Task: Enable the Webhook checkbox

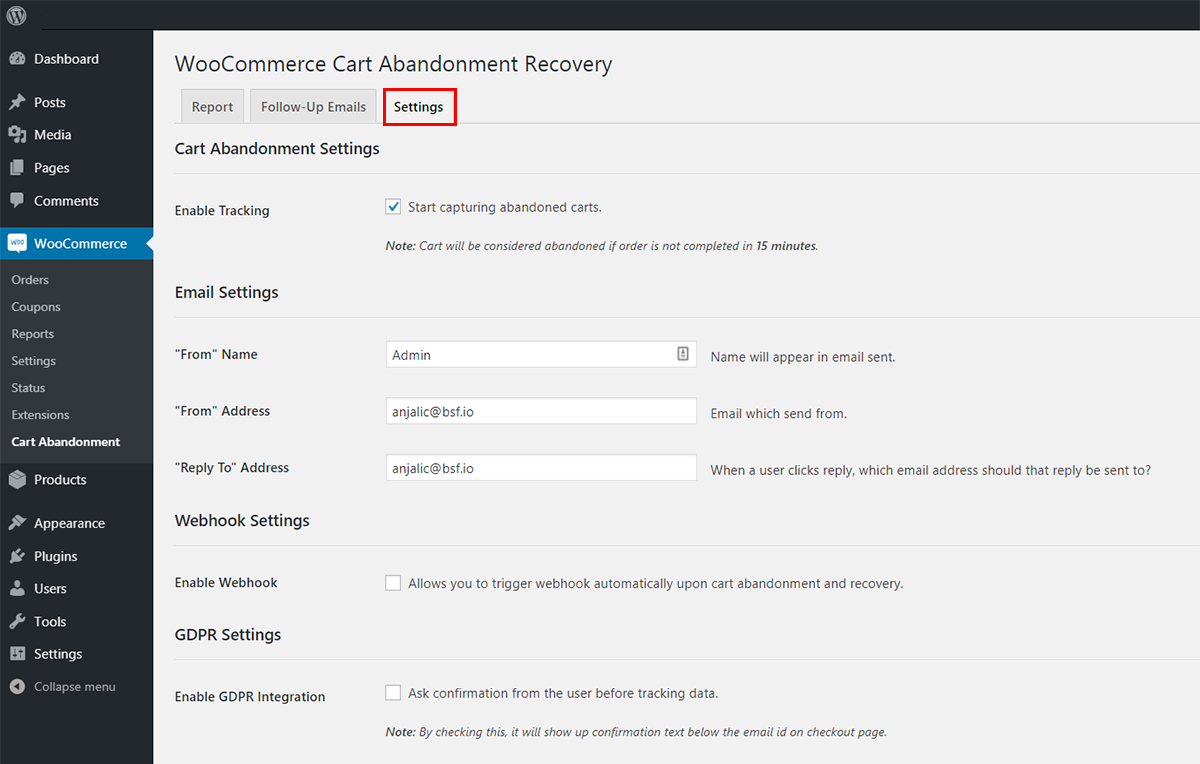Action: (394, 583)
